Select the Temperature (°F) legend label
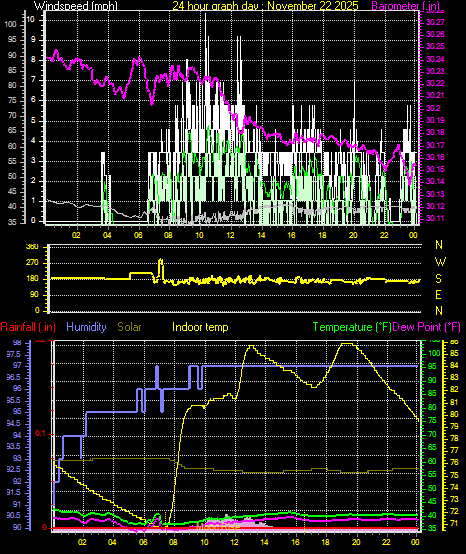This screenshot has width=466, height=554. tap(352, 327)
